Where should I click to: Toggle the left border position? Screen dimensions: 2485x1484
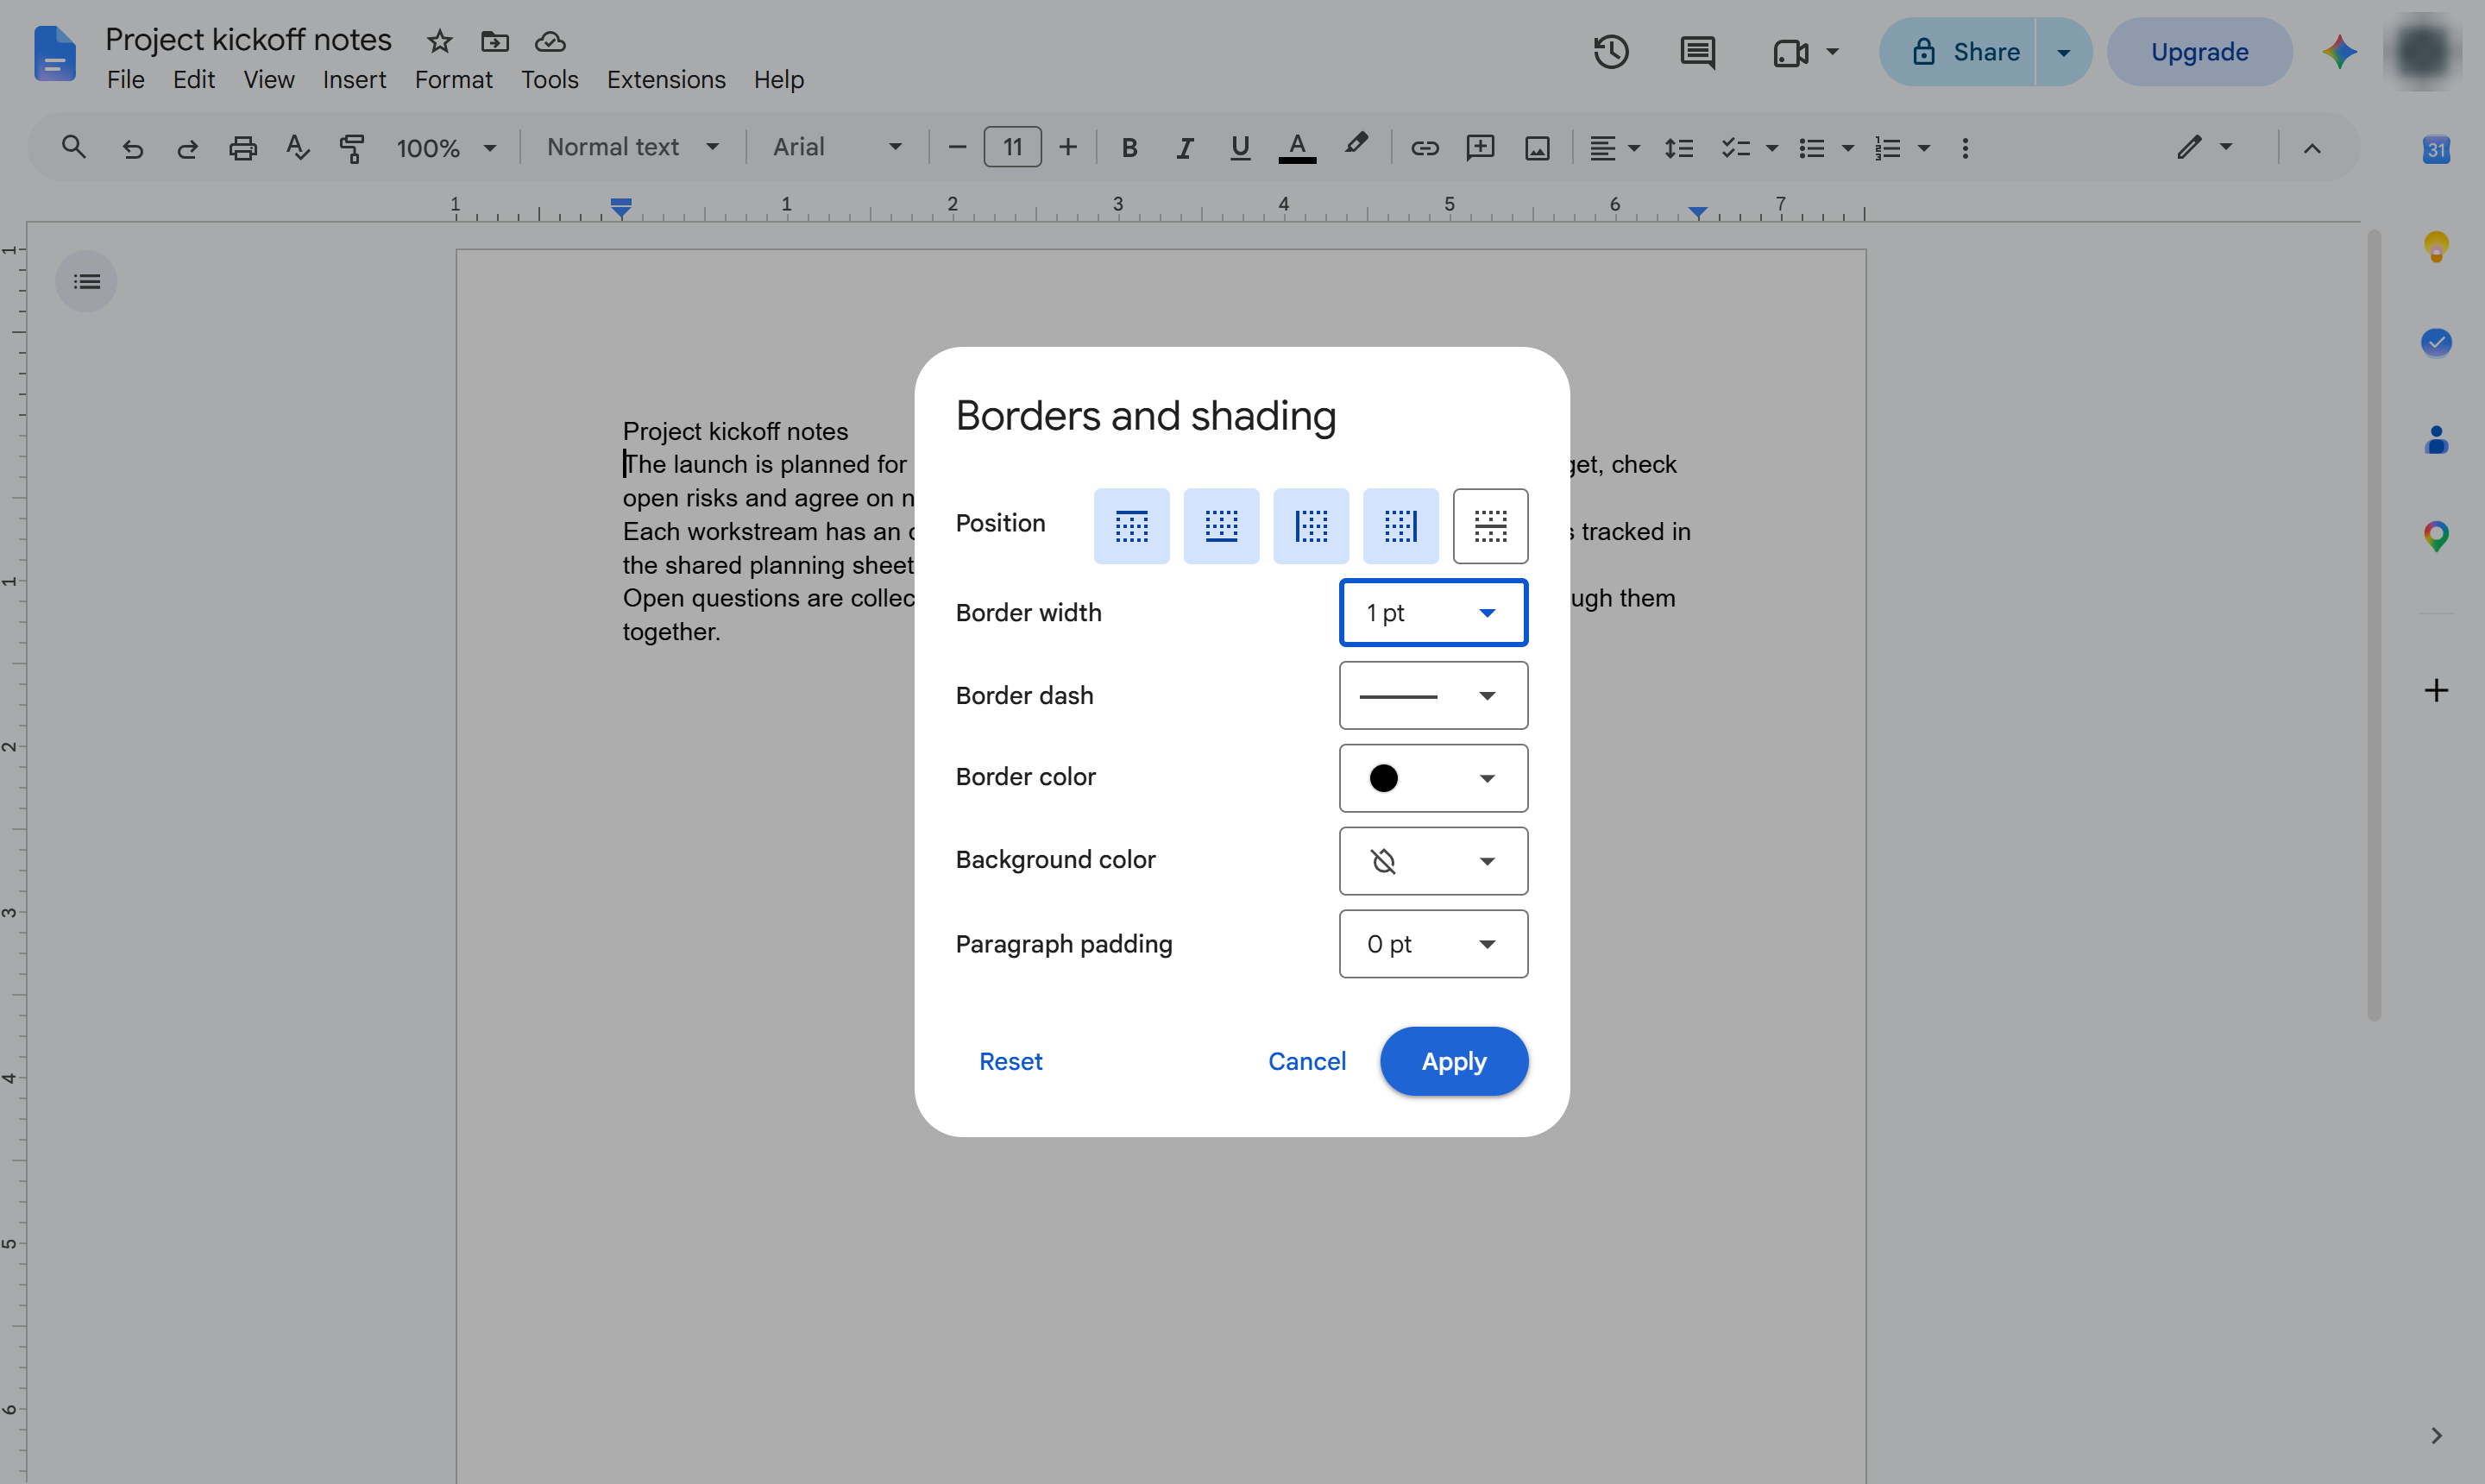coord(1311,526)
